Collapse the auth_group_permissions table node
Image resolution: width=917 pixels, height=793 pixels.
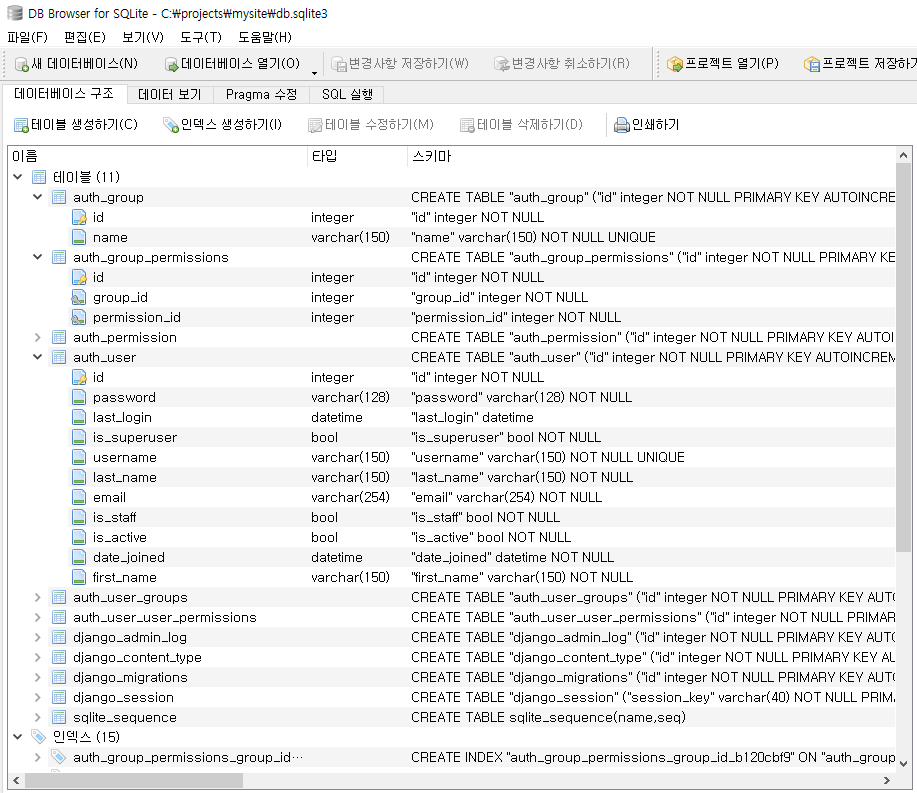[37, 257]
